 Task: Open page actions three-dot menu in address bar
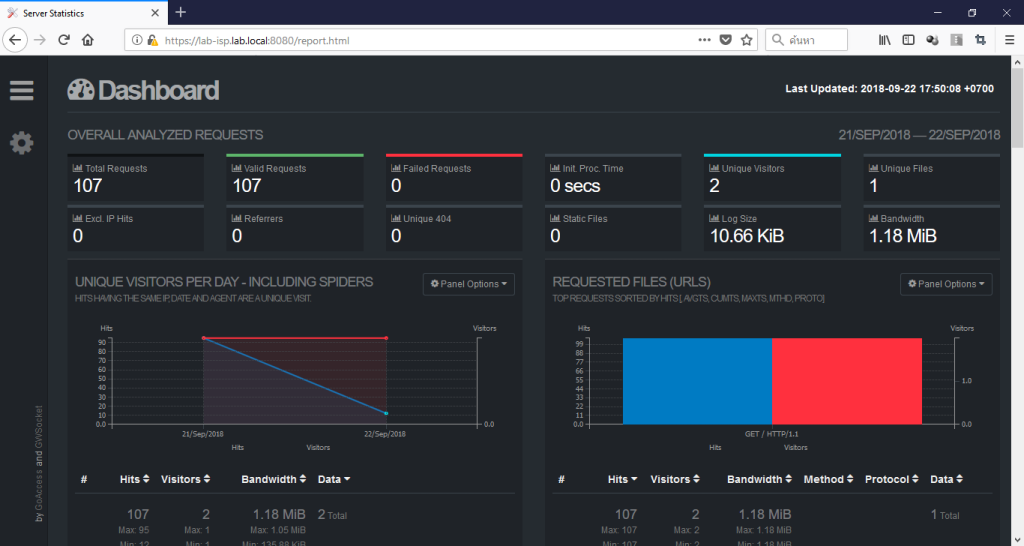pyautogui.click(x=704, y=40)
